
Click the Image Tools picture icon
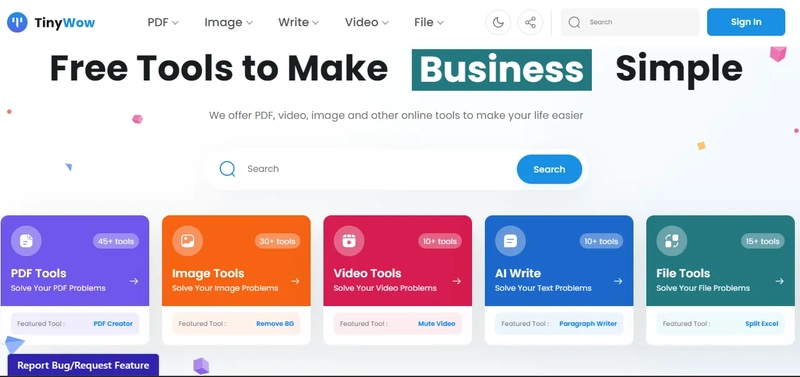187,241
